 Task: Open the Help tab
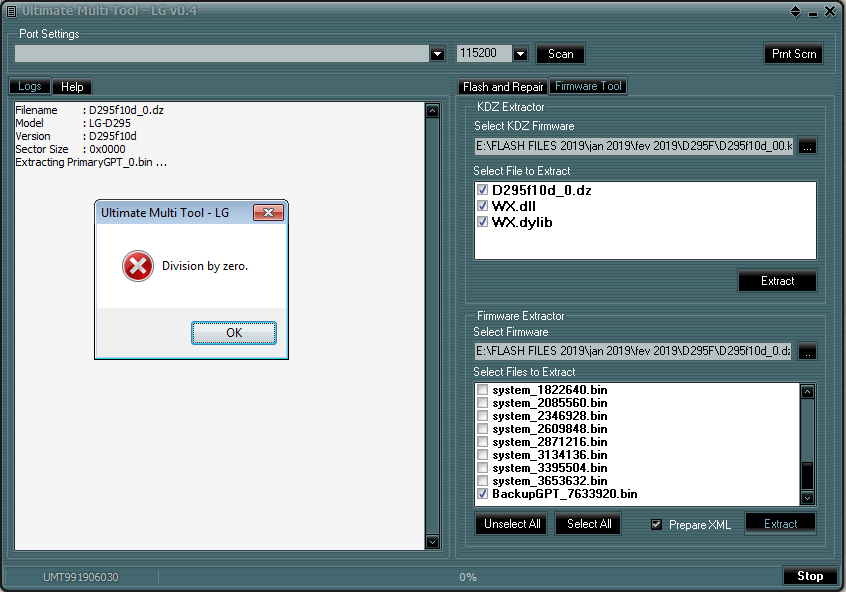click(72, 87)
